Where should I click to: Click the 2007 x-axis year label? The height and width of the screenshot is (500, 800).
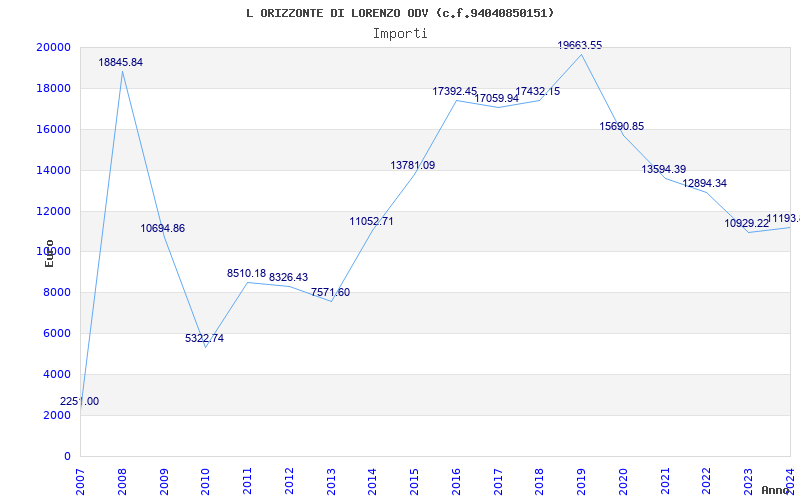tap(80, 482)
